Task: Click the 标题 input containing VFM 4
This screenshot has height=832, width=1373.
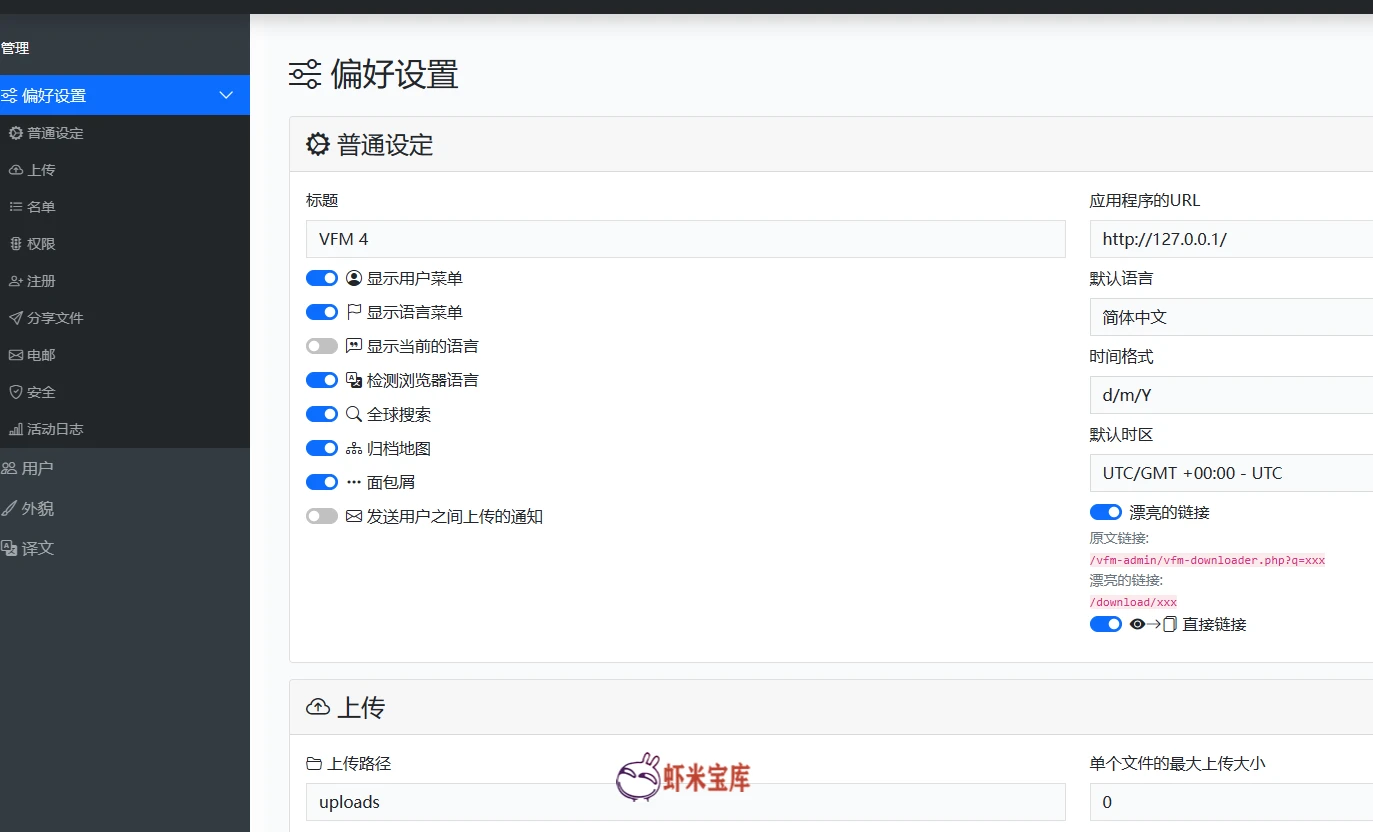Action: pos(686,239)
